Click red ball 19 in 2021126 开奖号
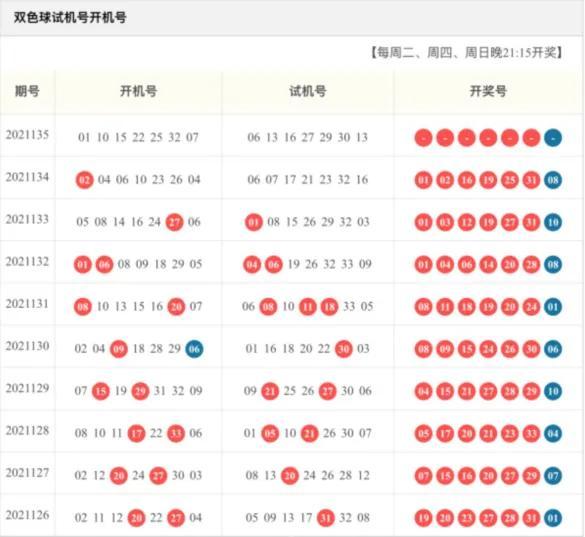 [x=423, y=518]
